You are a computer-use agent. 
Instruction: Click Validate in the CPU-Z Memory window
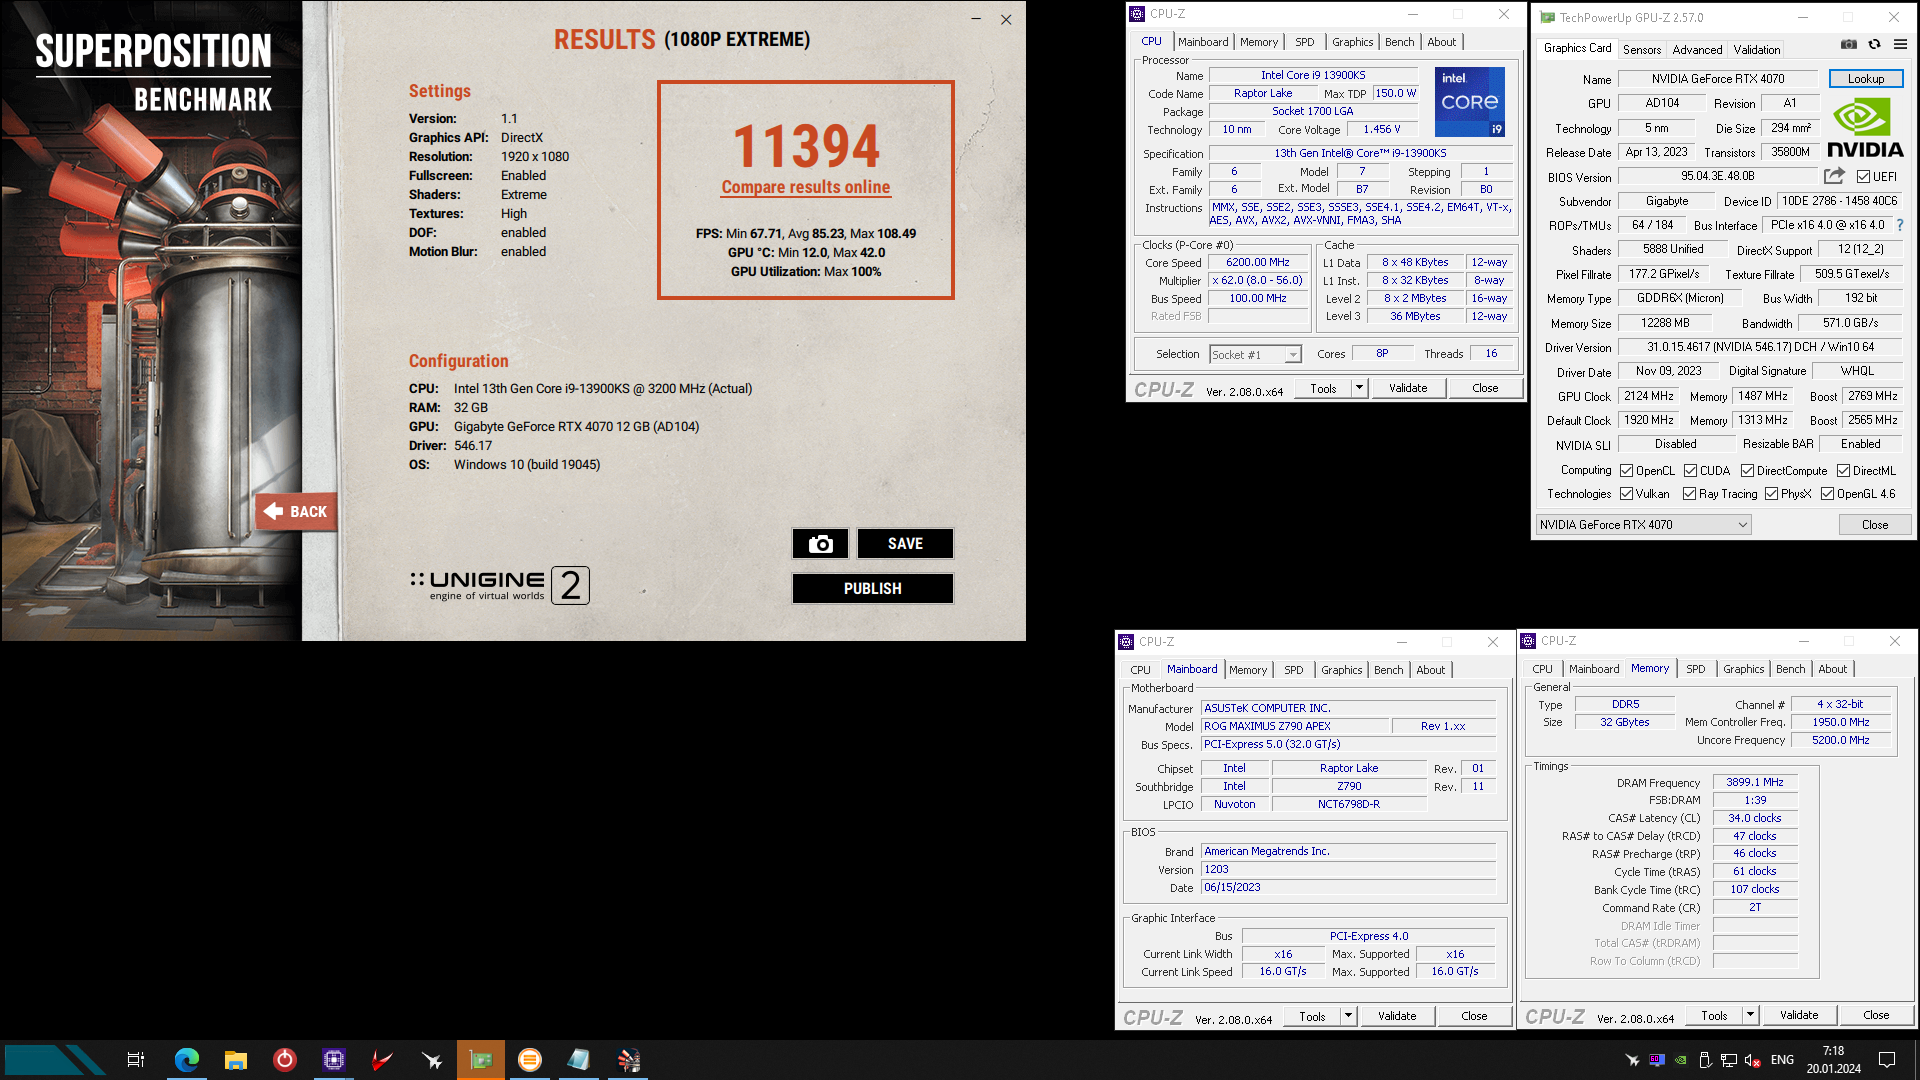pyautogui.click(x=1798, y=1015)
